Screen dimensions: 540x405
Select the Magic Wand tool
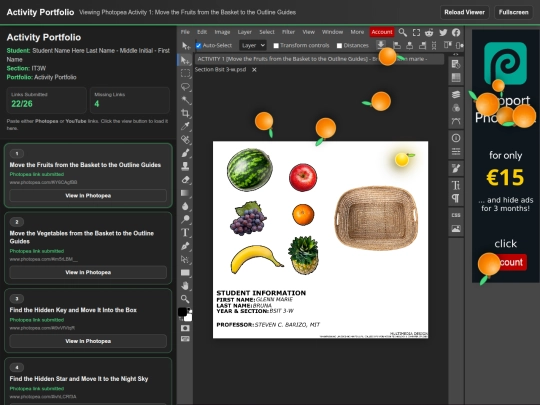(x=185, y=100)
